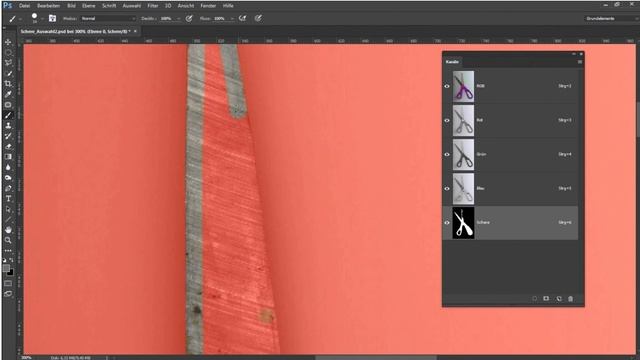Toggle the airbrush build-up icon
Viewport: 640px width, 360px height.
point(242,18)
